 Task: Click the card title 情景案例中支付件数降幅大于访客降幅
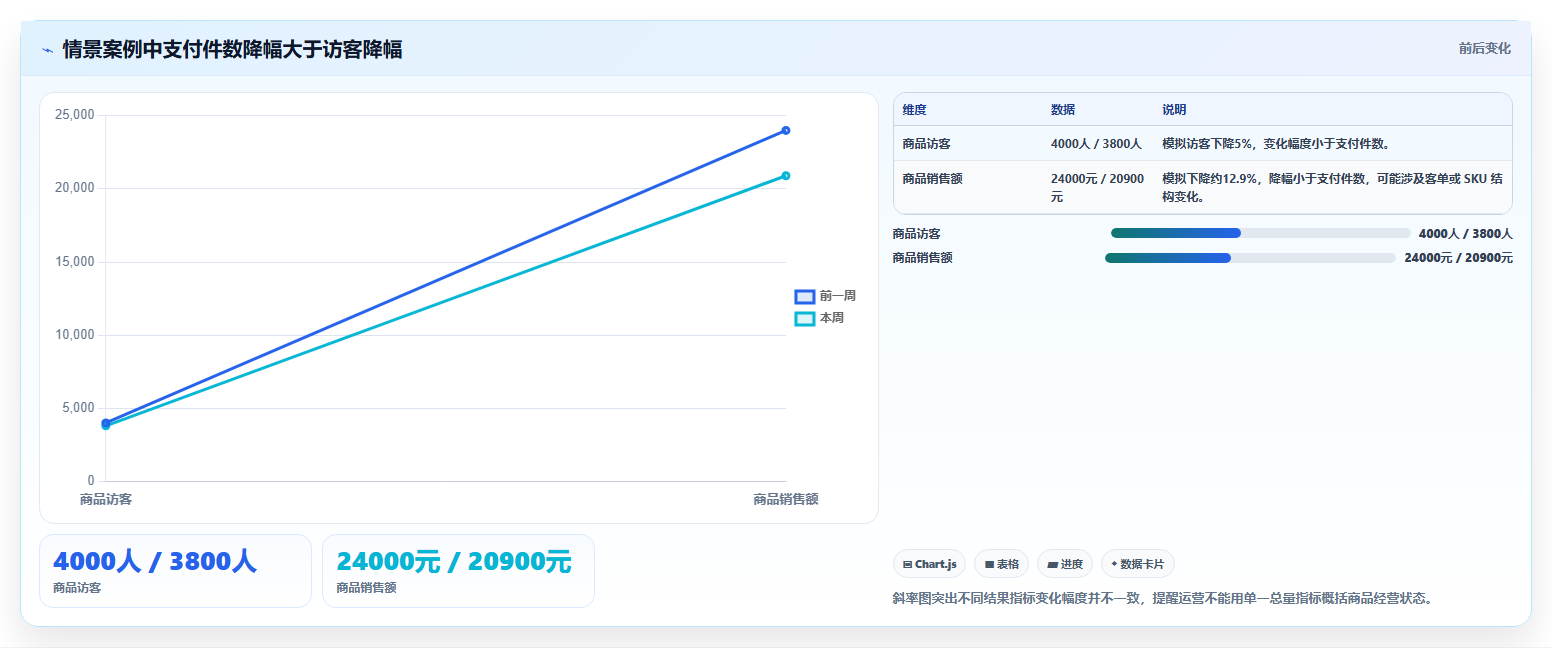232,49
